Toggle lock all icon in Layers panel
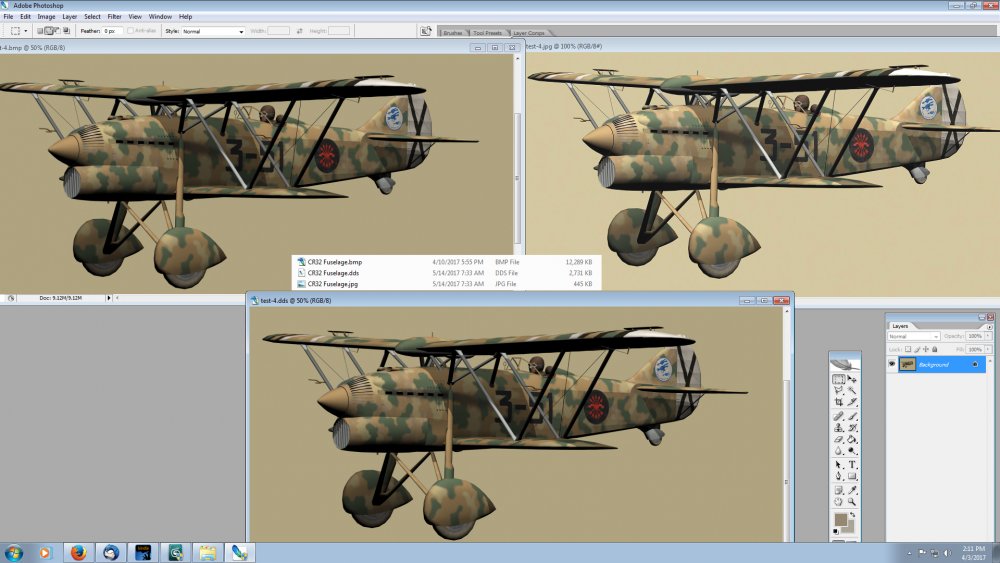 [x=934, y=349]
